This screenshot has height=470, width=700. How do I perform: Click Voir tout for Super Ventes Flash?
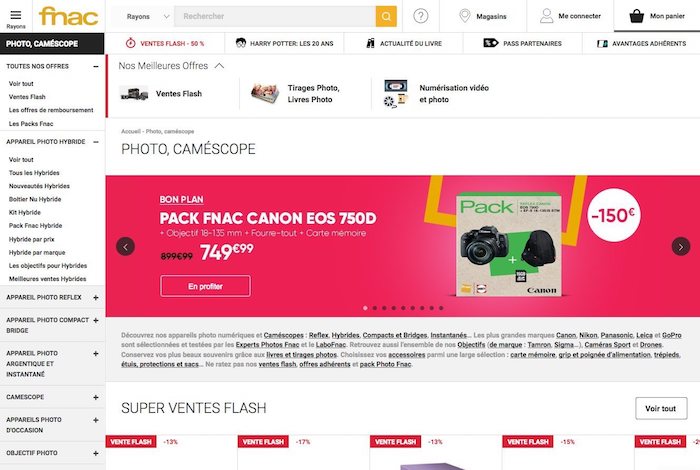(x=661, y=408)
